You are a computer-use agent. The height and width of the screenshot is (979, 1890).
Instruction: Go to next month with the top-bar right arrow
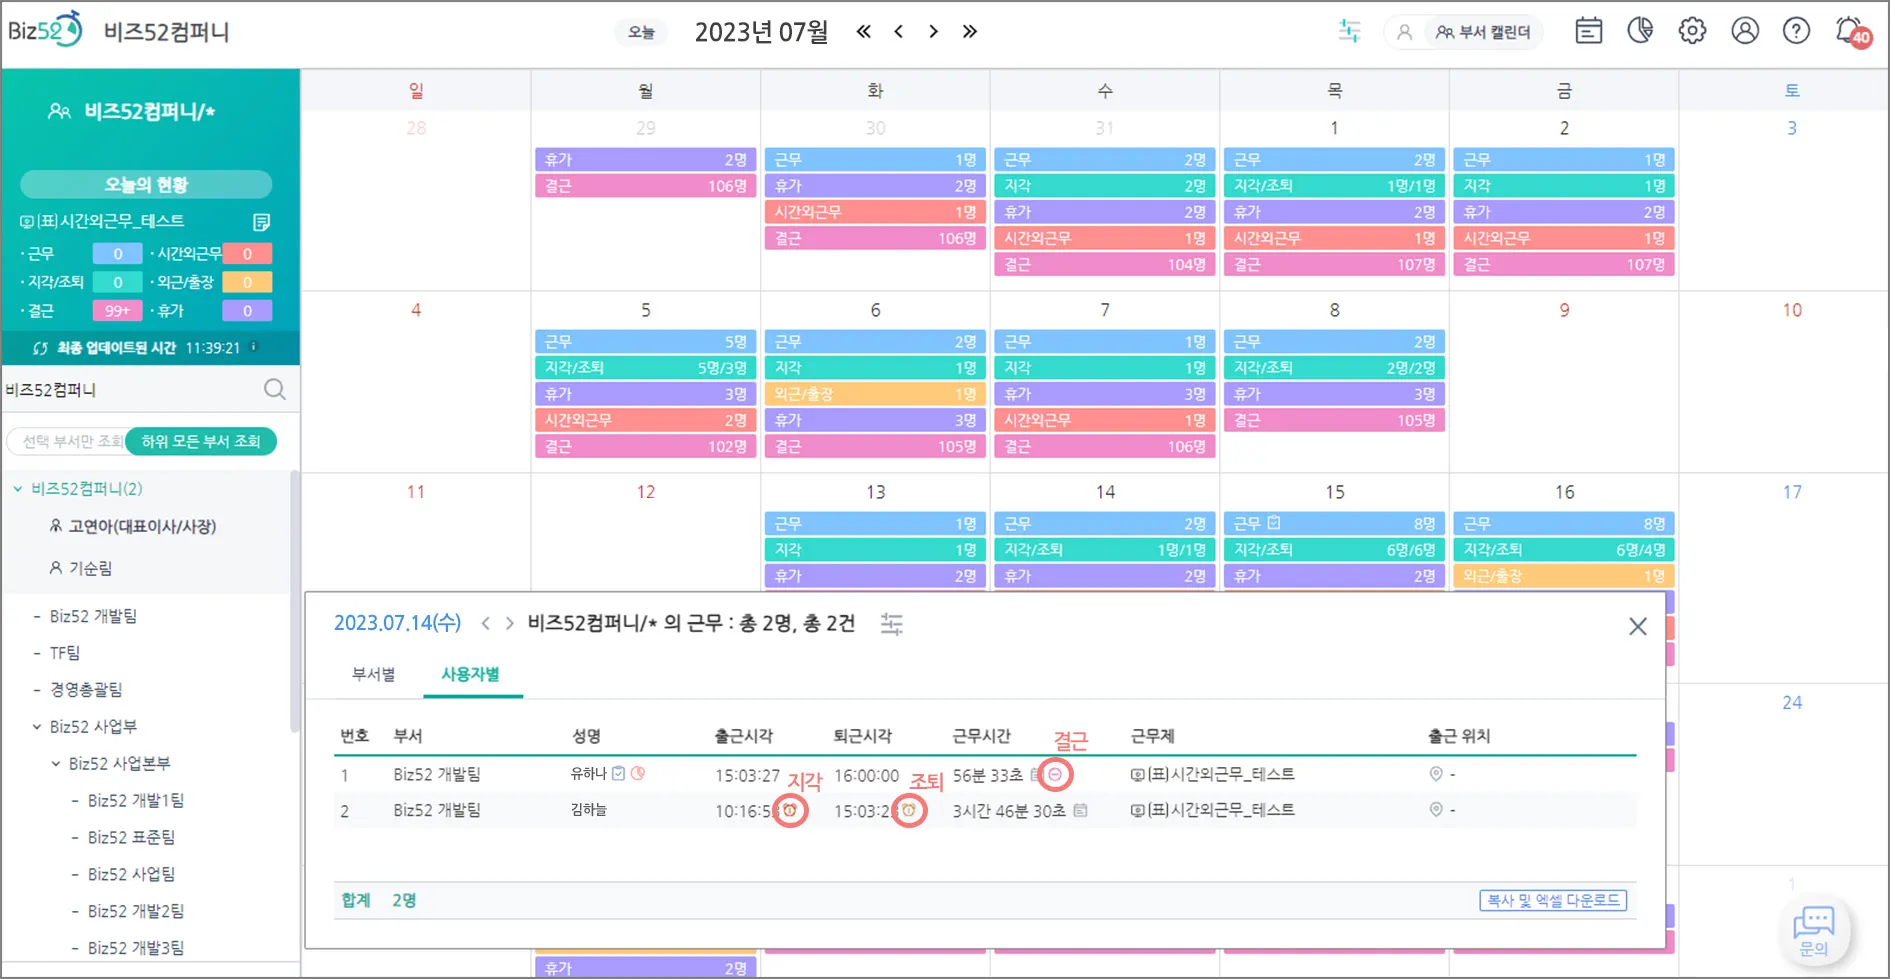pyautogui.click(x=934, y=31)
